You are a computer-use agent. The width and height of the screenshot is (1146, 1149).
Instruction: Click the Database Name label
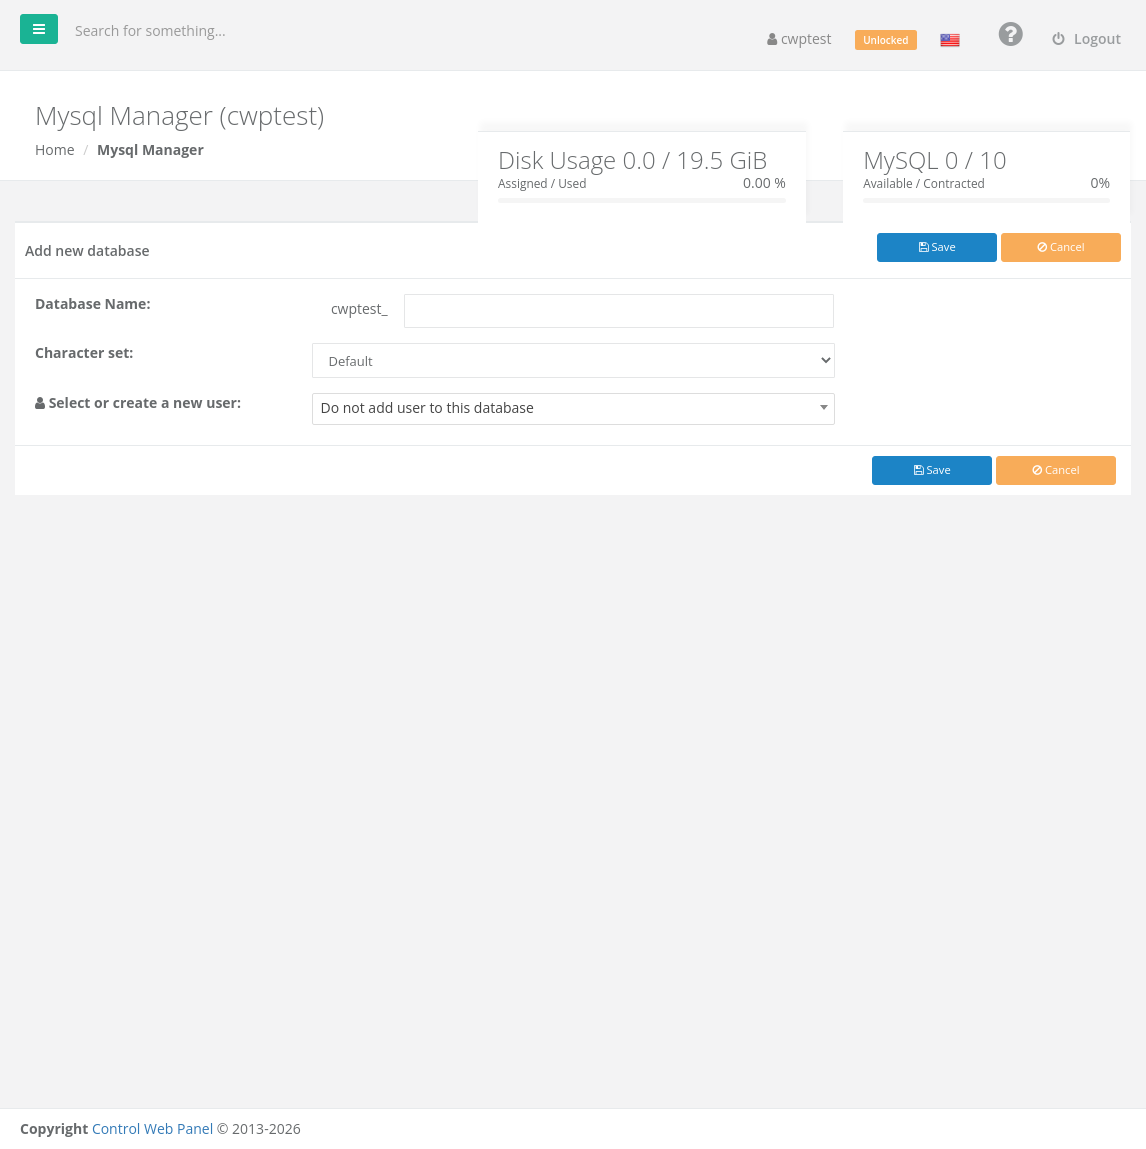(93, 303)
